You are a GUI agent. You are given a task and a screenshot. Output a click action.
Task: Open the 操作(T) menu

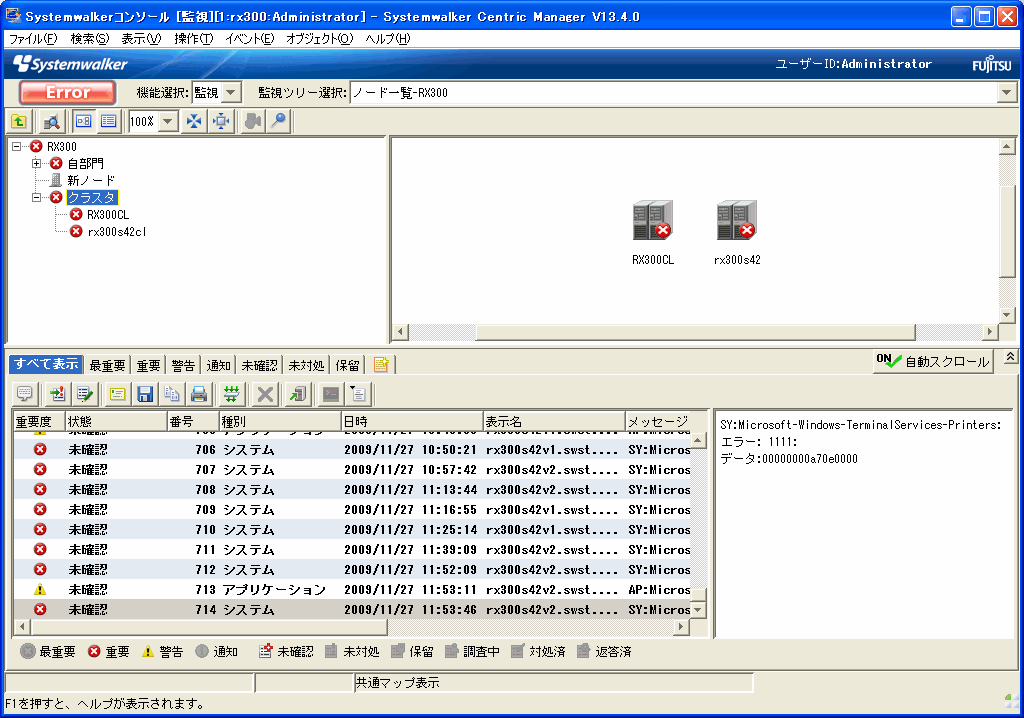(x=193, y=39)
